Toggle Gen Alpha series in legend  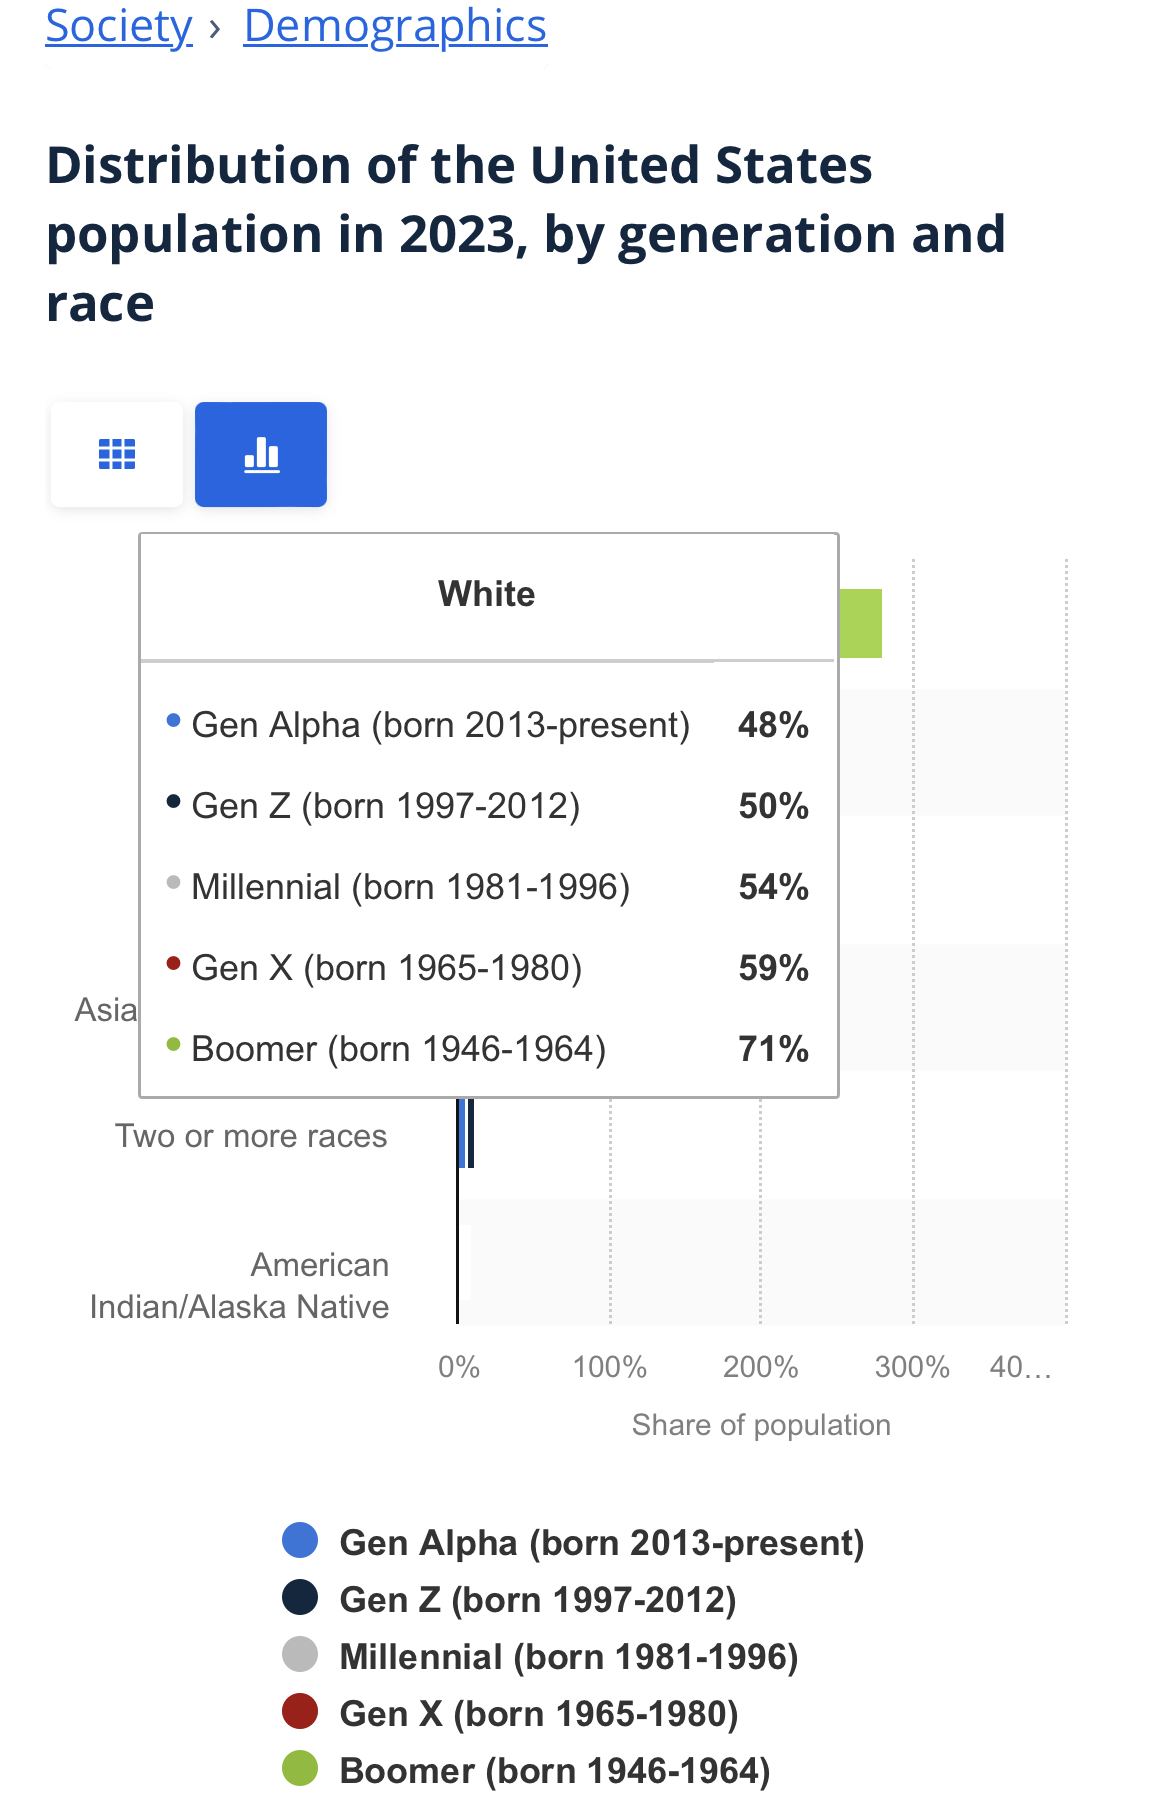pos(601,1543)
